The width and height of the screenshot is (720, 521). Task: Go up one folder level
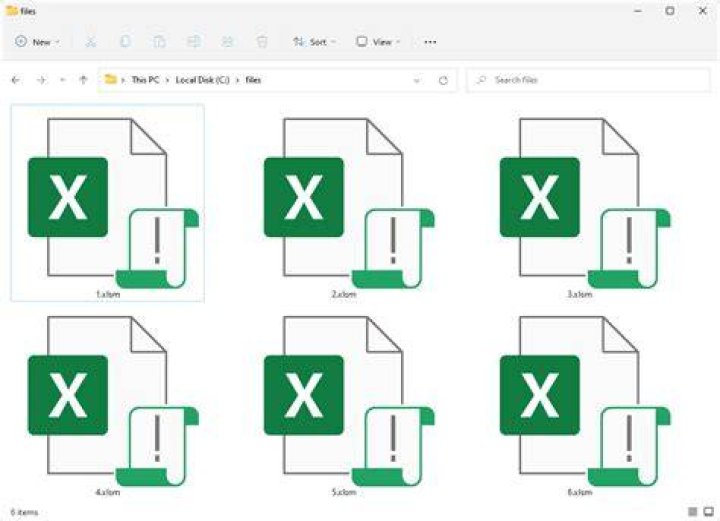click(x=83, y=80)
